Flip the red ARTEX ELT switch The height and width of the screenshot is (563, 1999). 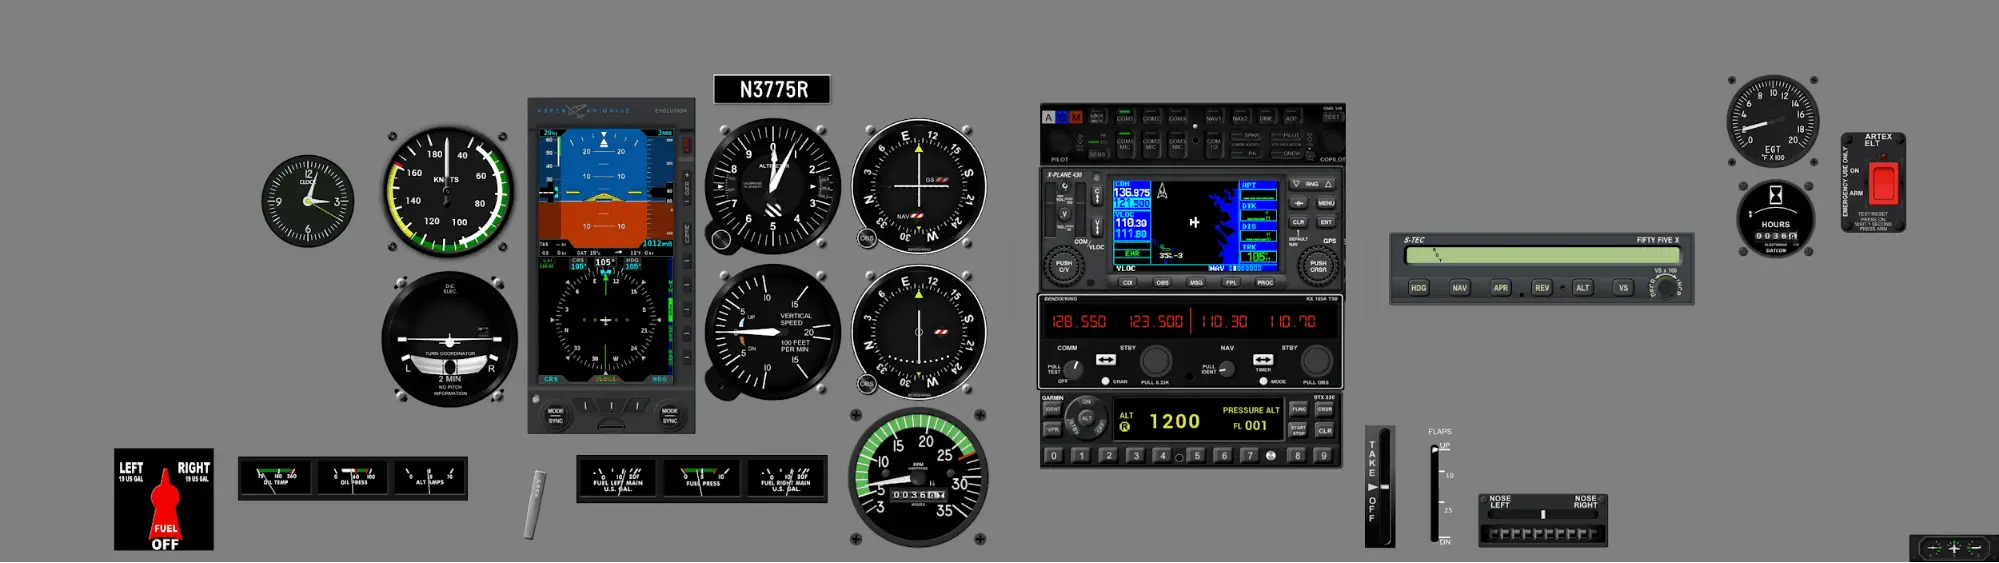click(1883, 182)
